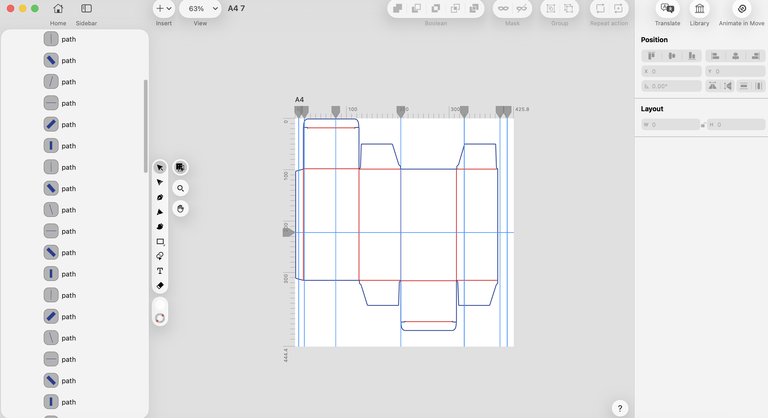768x418 pixels.
Task: Click the Zoom magnifier tool
Action: tap(181, 188)
